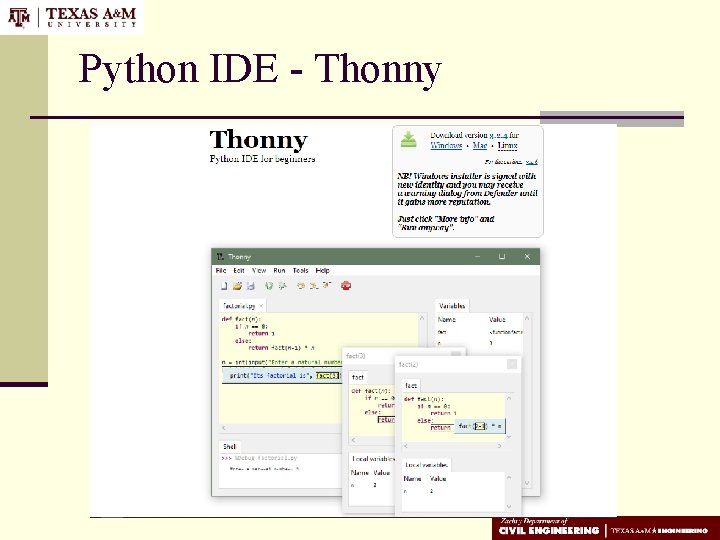Screen dimensions: 720x540
Task: Select the fact tab in fact(3) window
Action: (358, 377)
